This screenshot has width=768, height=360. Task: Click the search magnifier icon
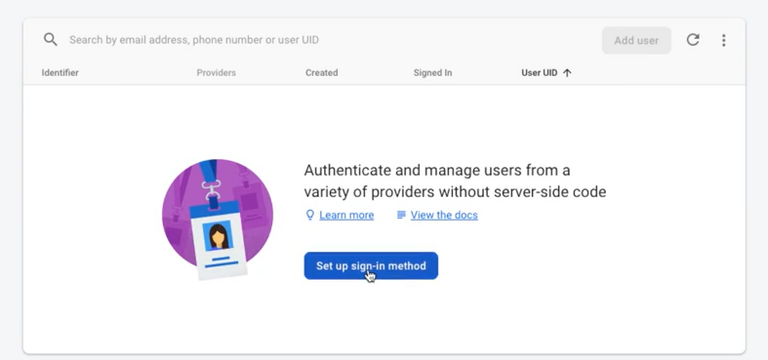(50, 40)
